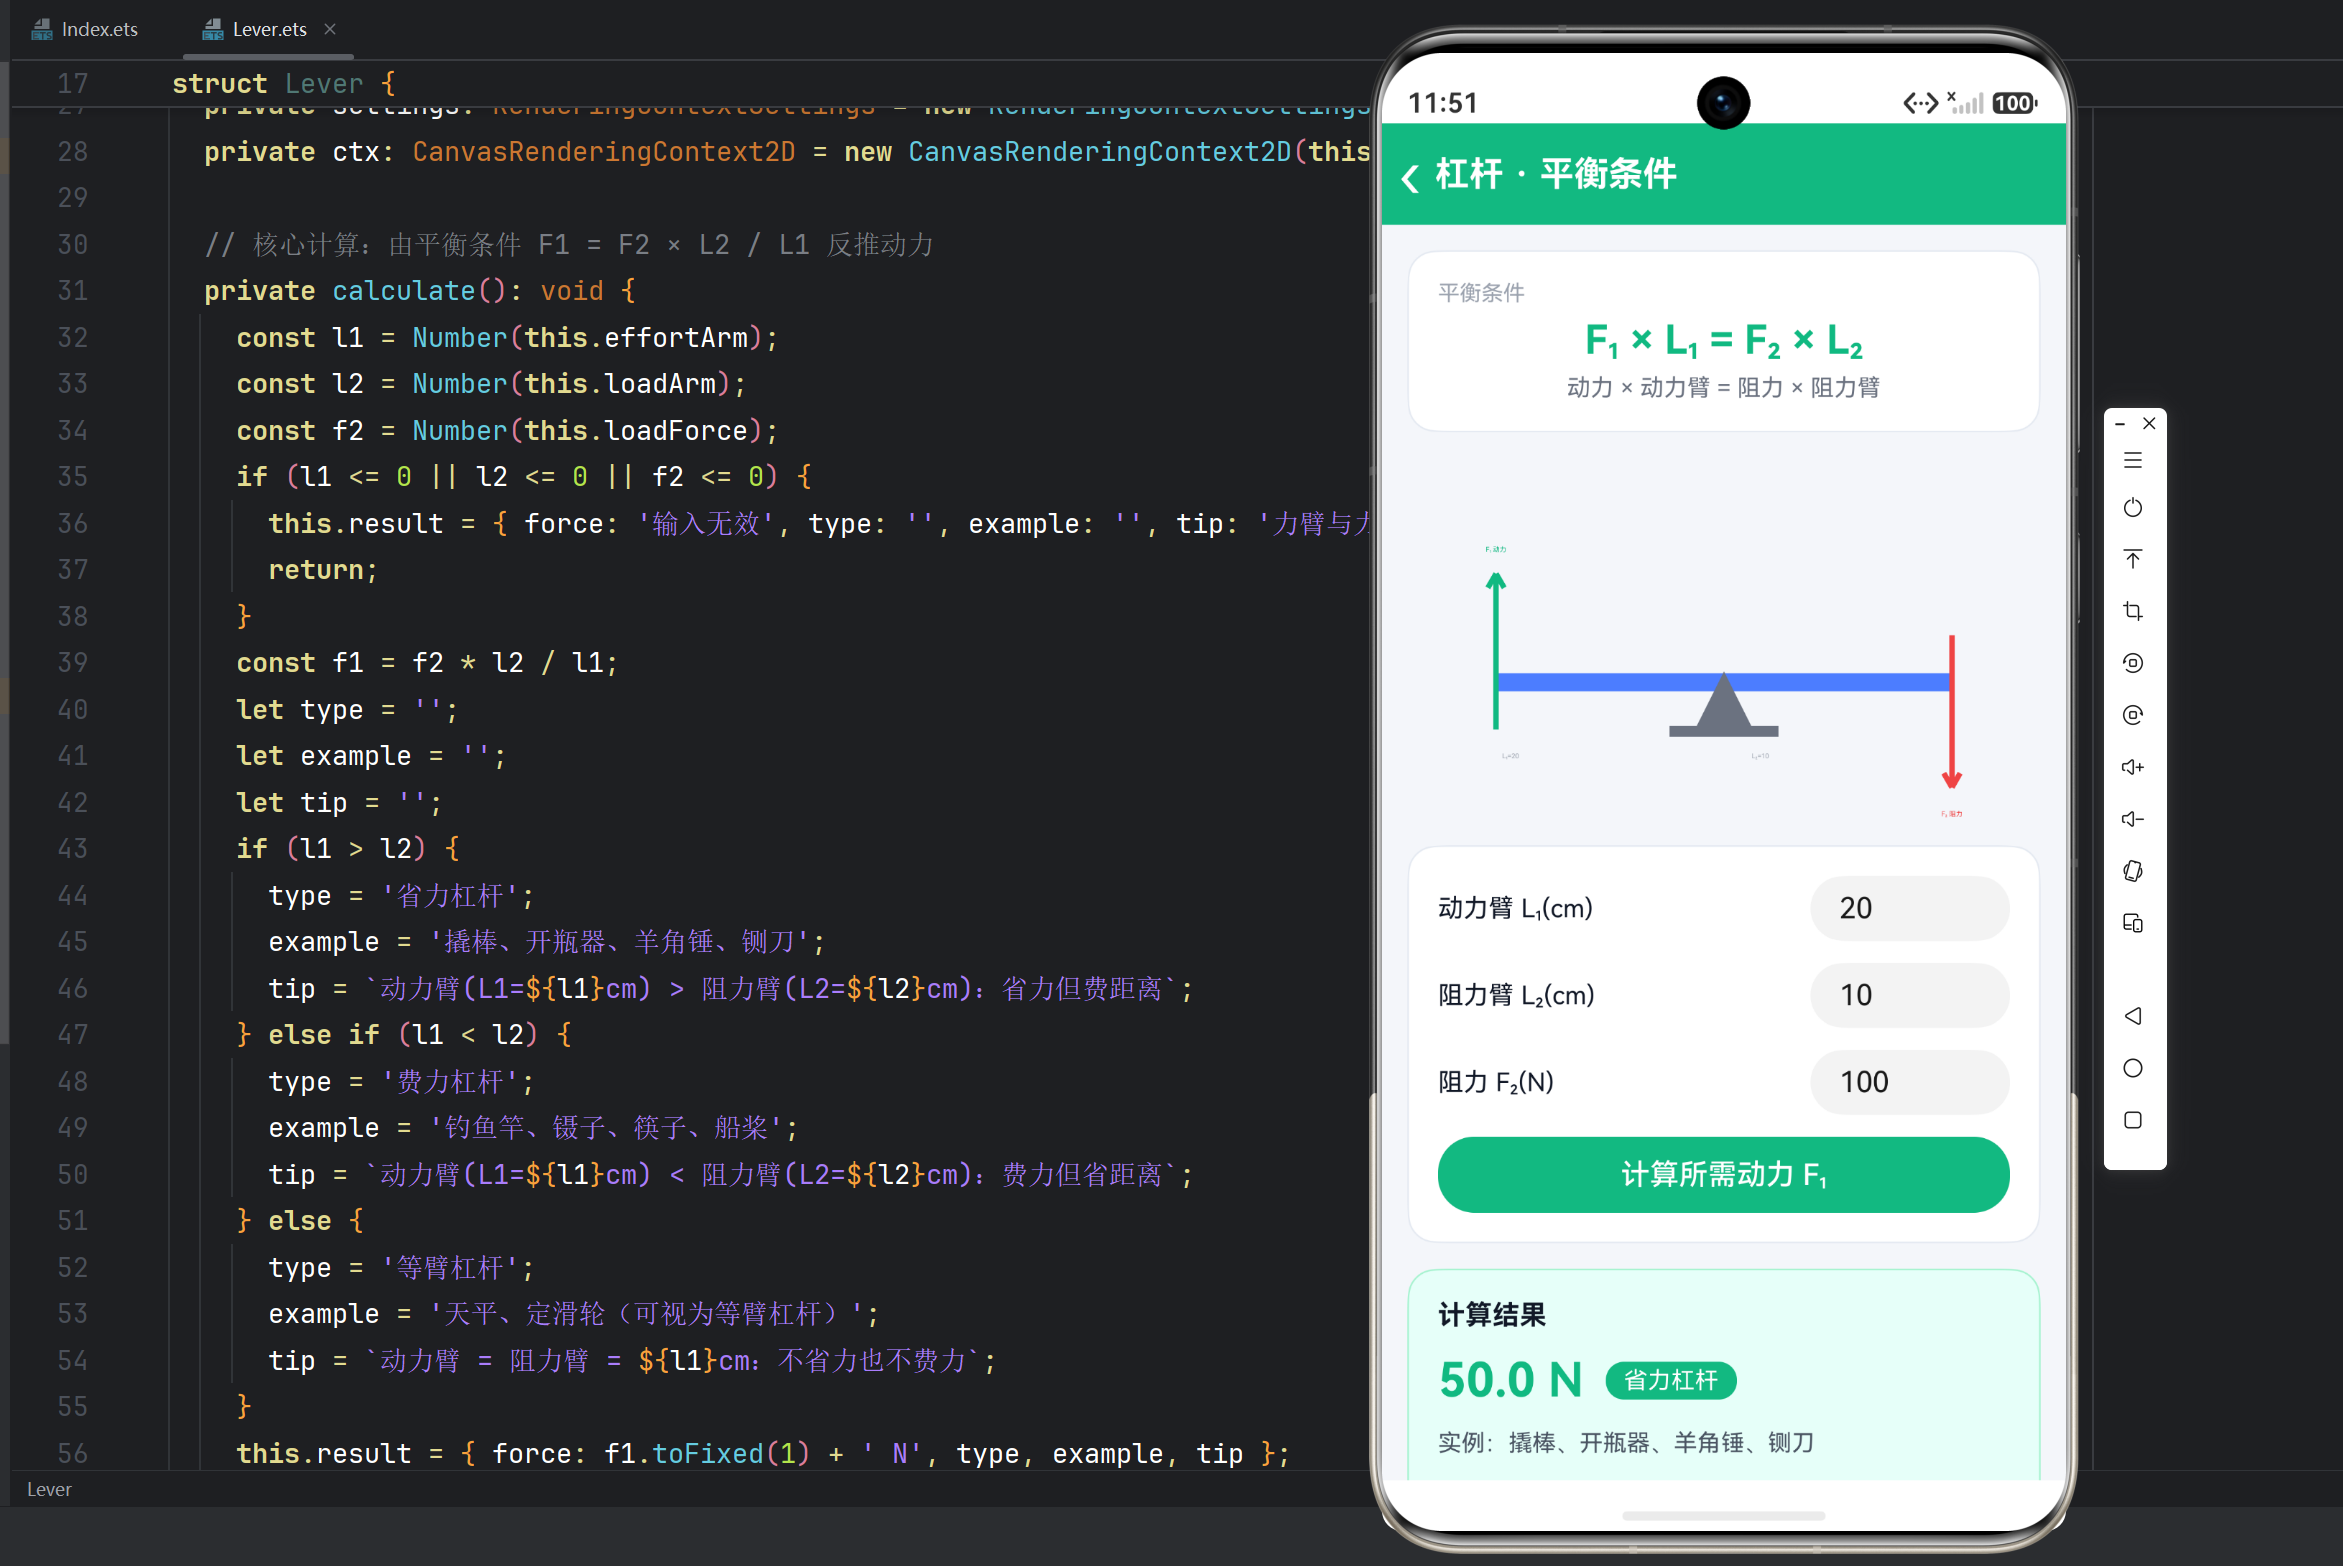Close the Lever.ets editor tab
The height and width of the screenshot is (1566, 2343).
pyautogui.click(x=330, y=29)
